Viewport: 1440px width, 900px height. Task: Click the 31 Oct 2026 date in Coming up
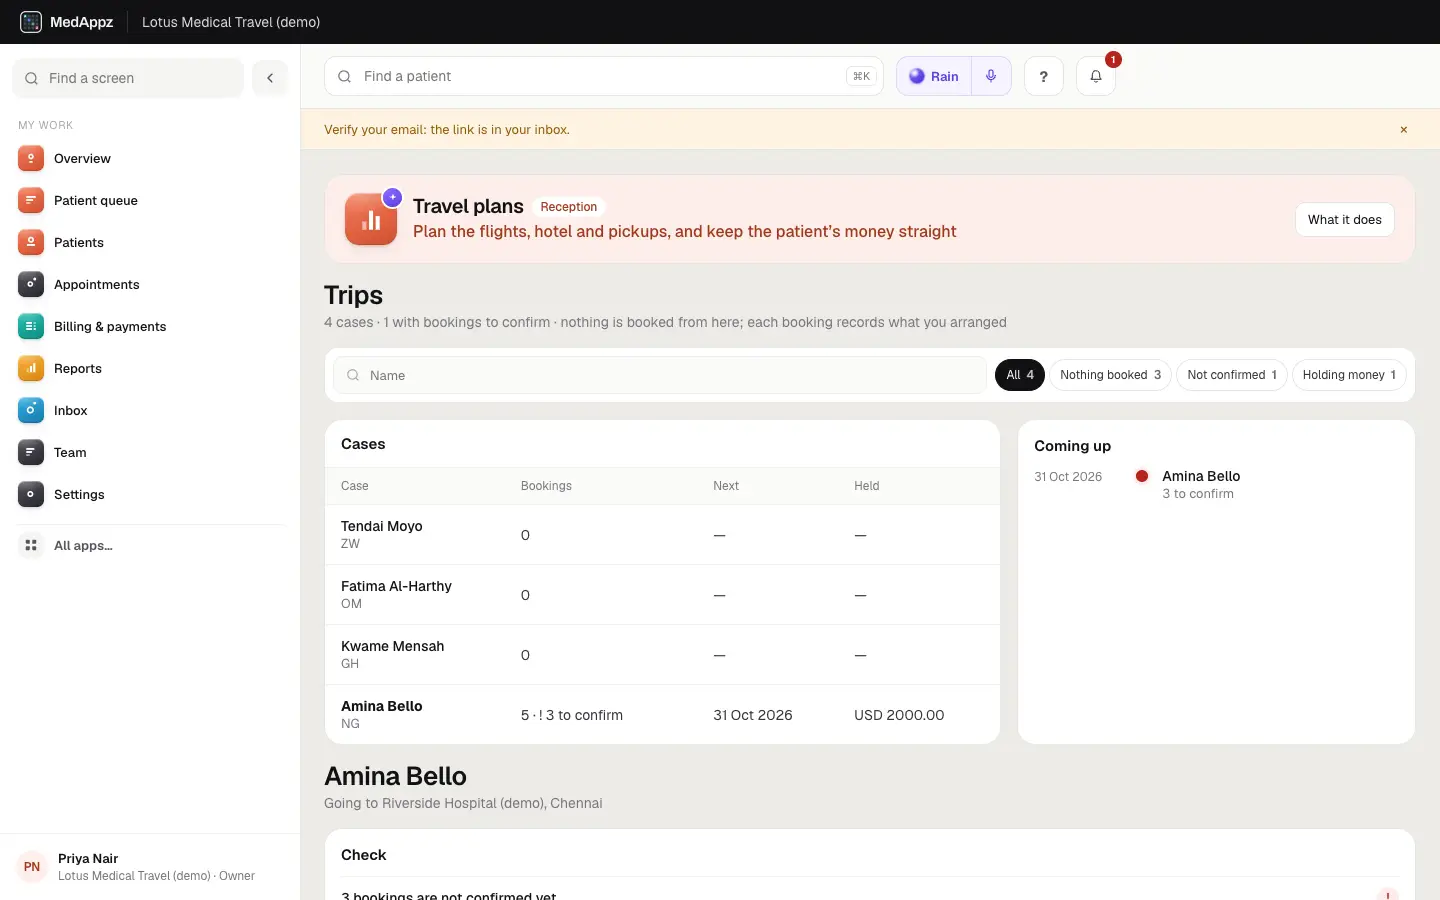1068,477
